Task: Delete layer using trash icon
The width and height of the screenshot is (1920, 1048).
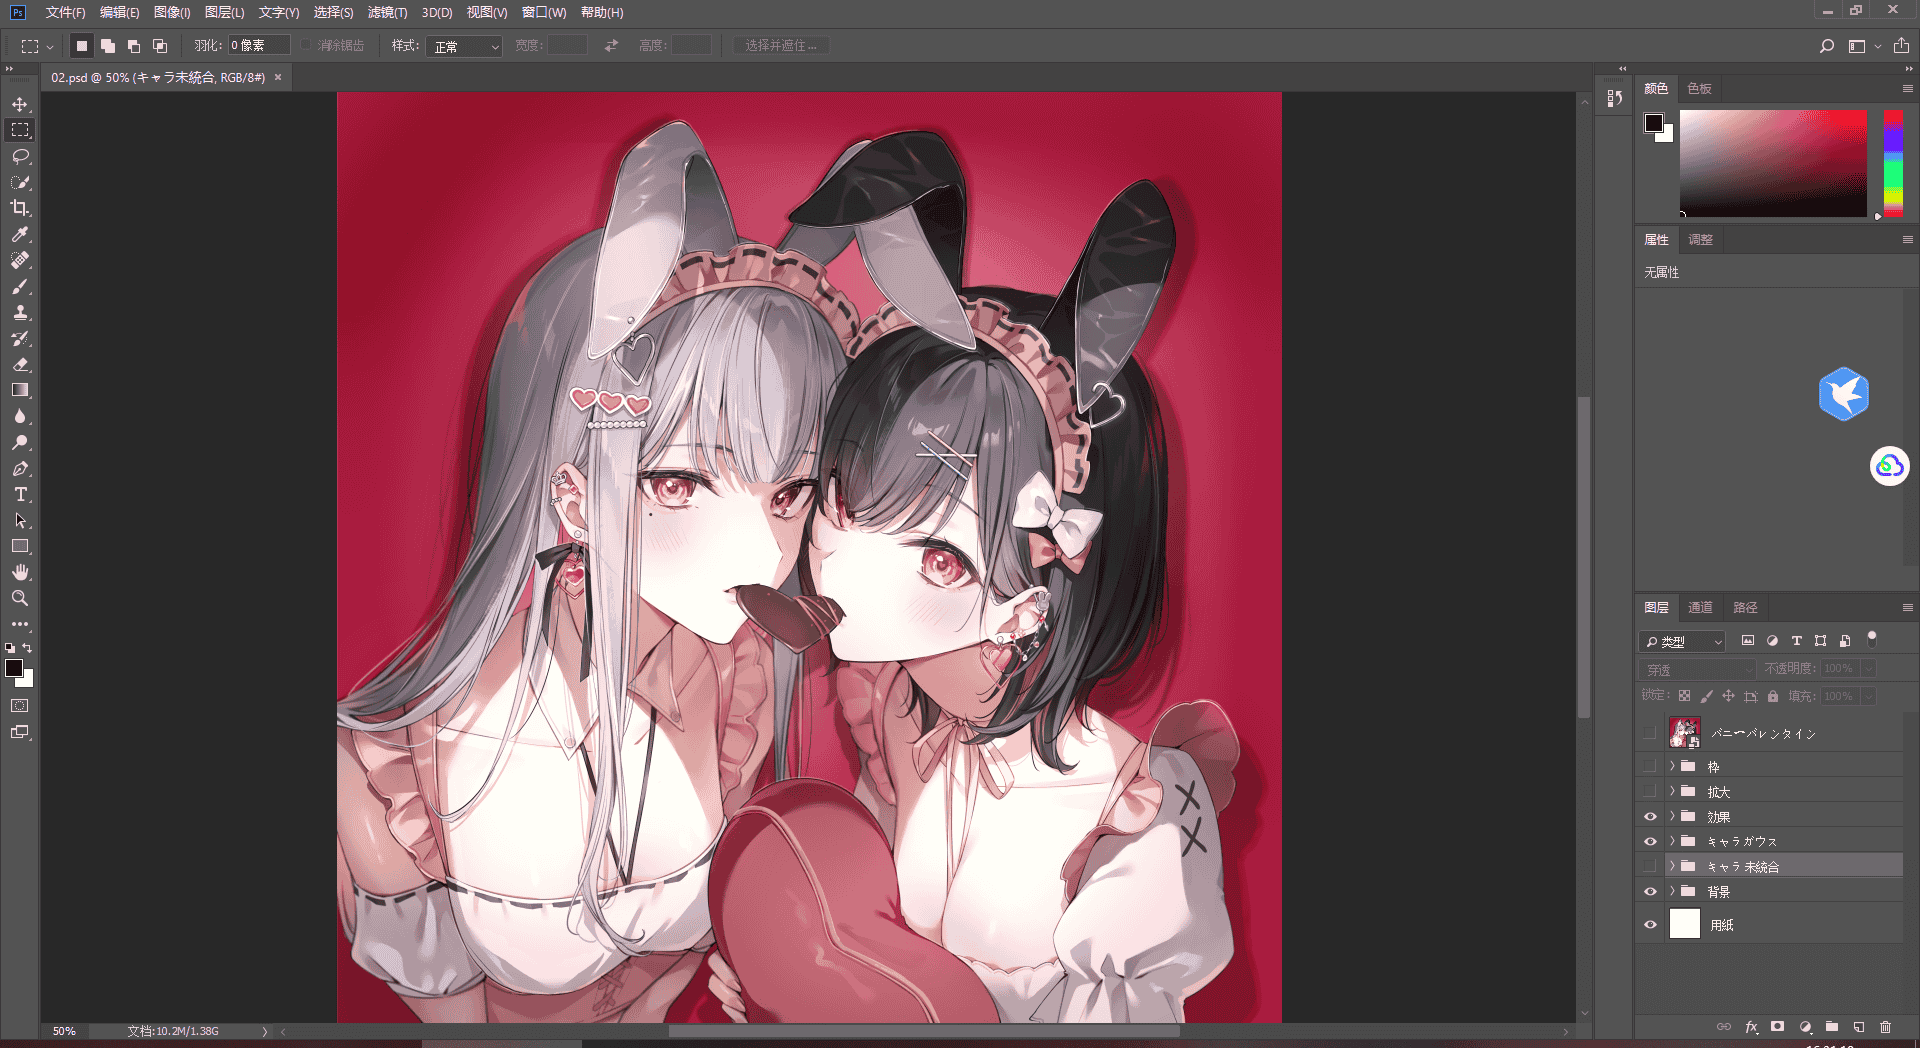Action: coord(1886,1027)
